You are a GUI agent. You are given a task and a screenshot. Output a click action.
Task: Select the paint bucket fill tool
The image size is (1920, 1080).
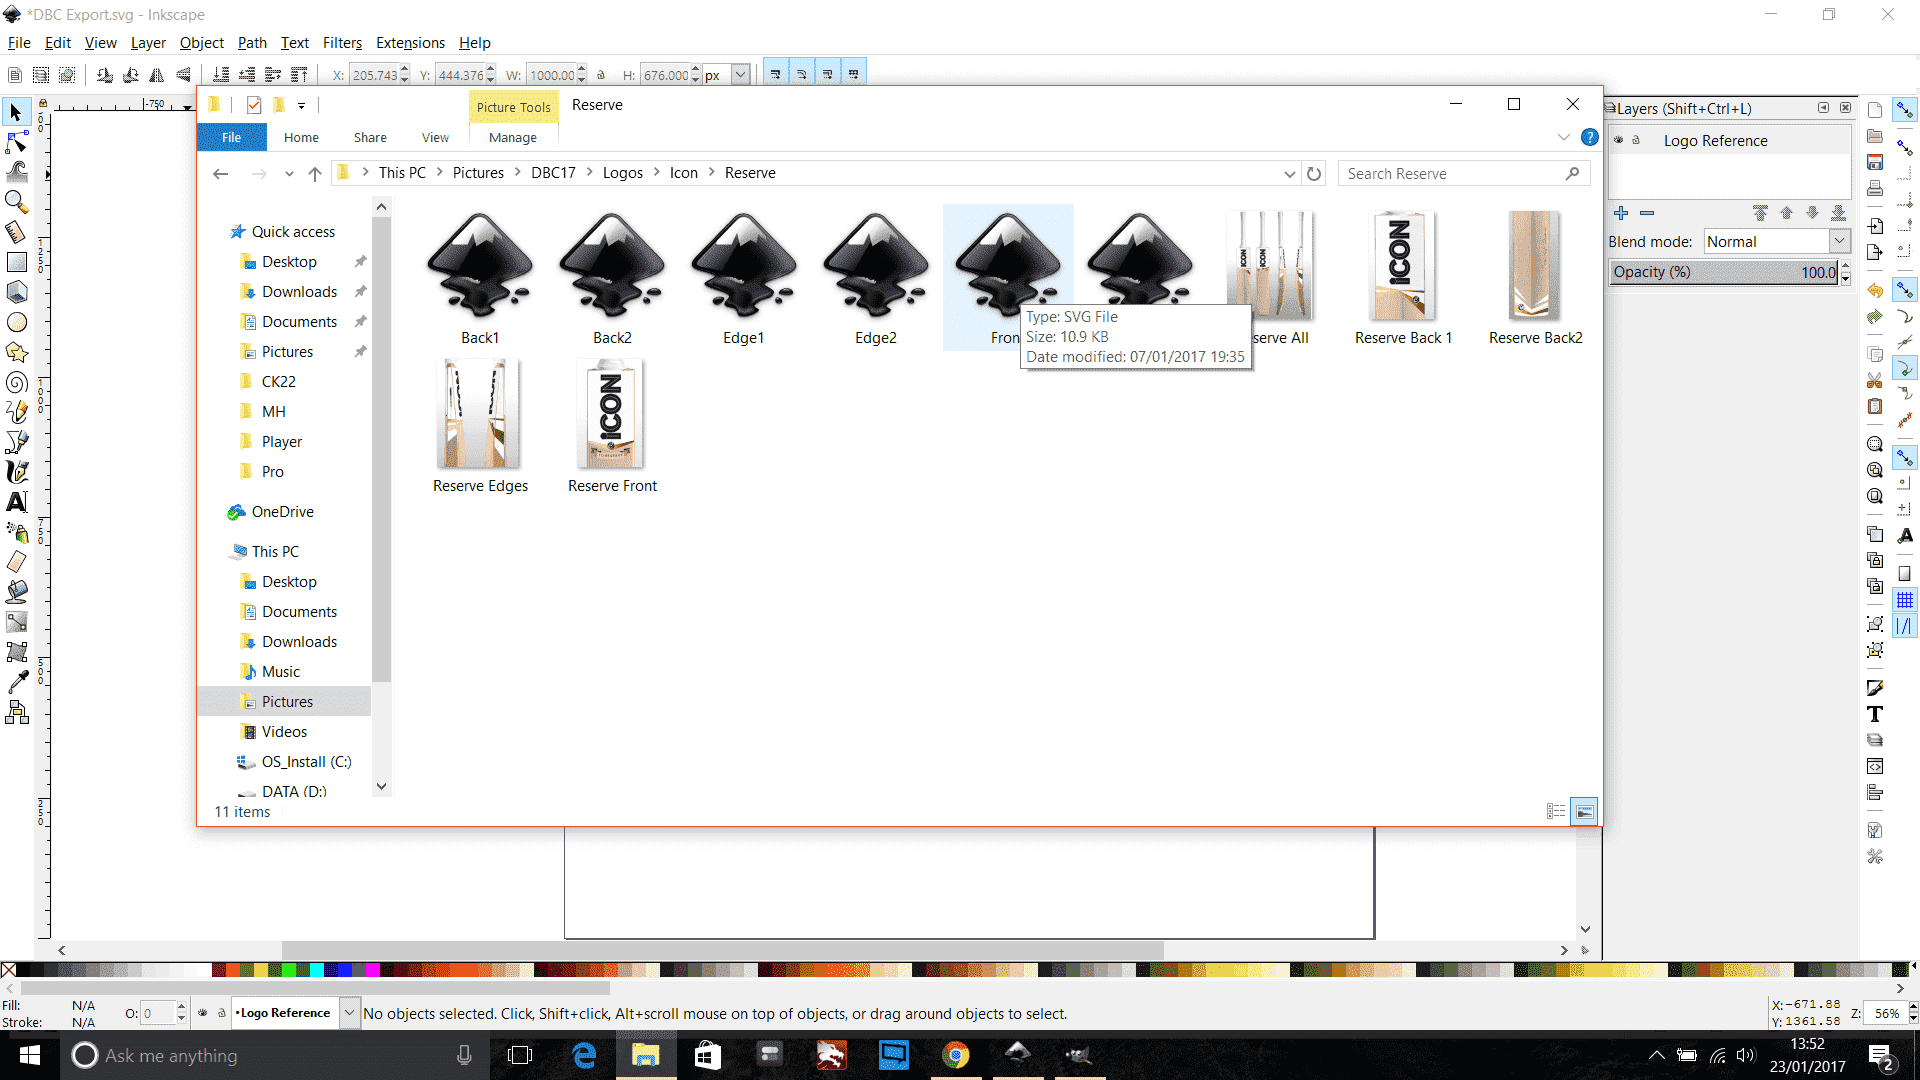[16, 592]
